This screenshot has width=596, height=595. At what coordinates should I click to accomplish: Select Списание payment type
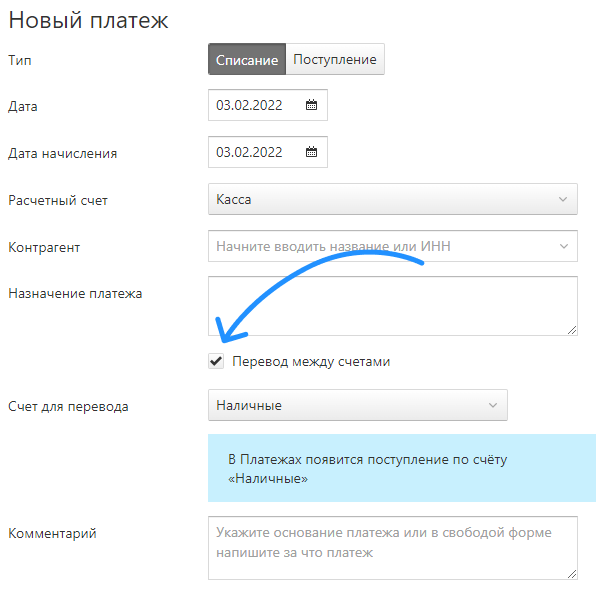(247, 59)
